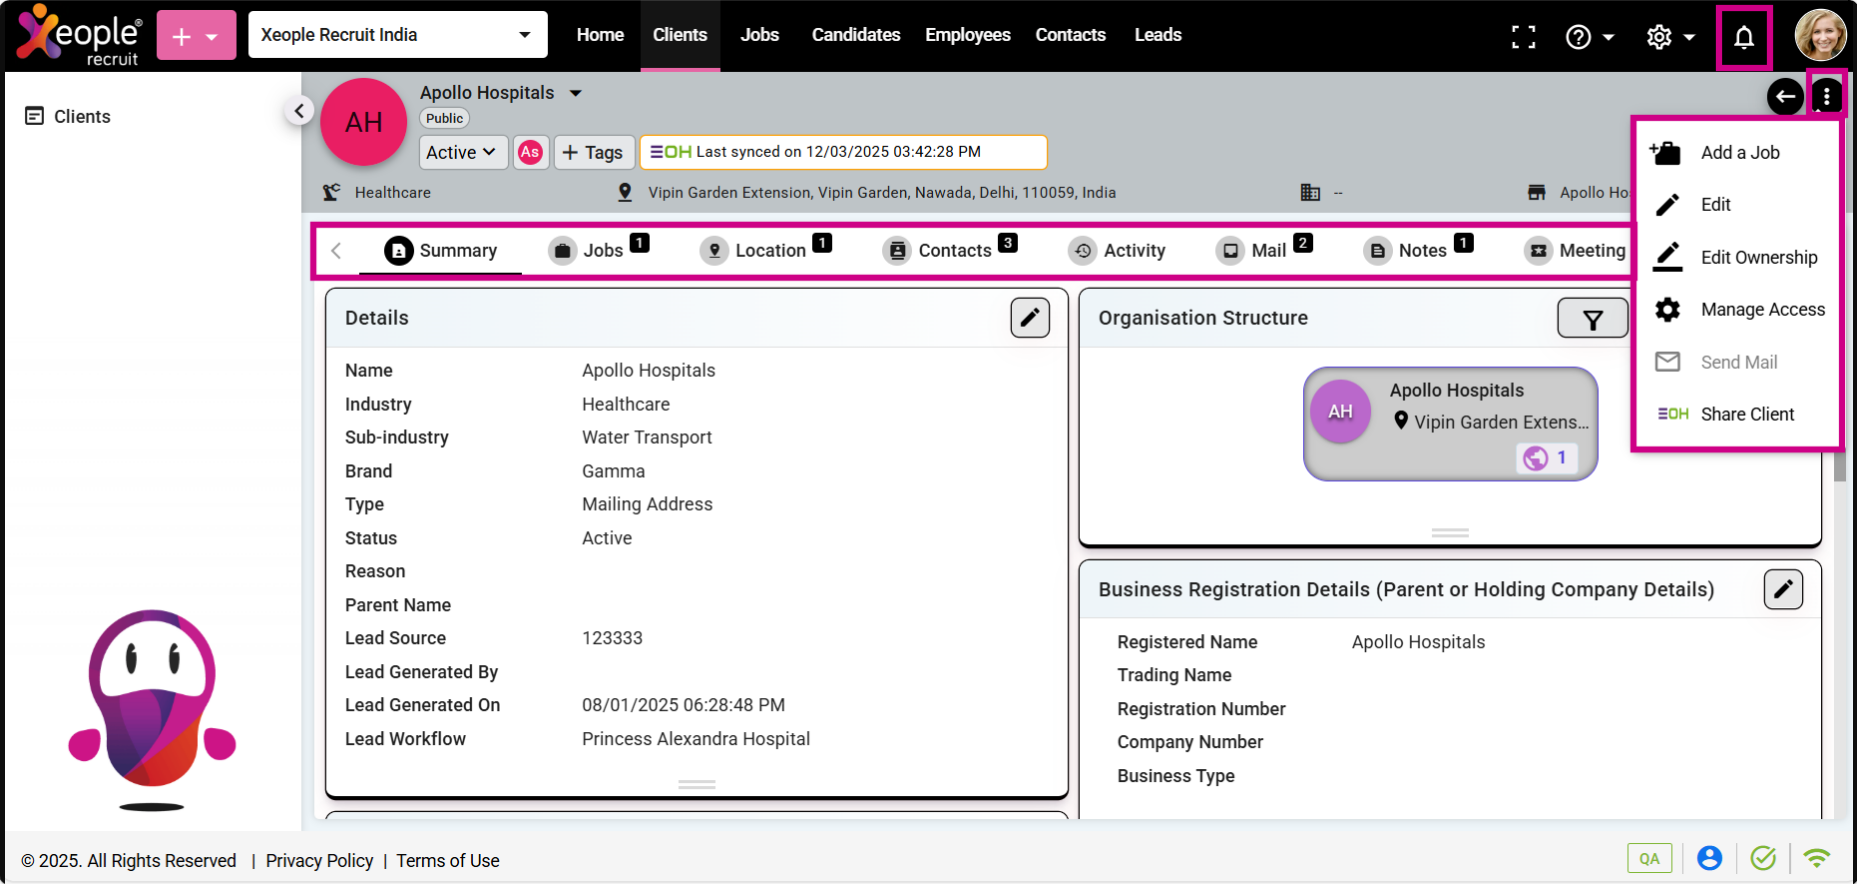The height and width of the screenshot is (884, 1857).
Task: Collapse the left sidebar chevron
Action: pyautogui.click(x=299, y=111)
